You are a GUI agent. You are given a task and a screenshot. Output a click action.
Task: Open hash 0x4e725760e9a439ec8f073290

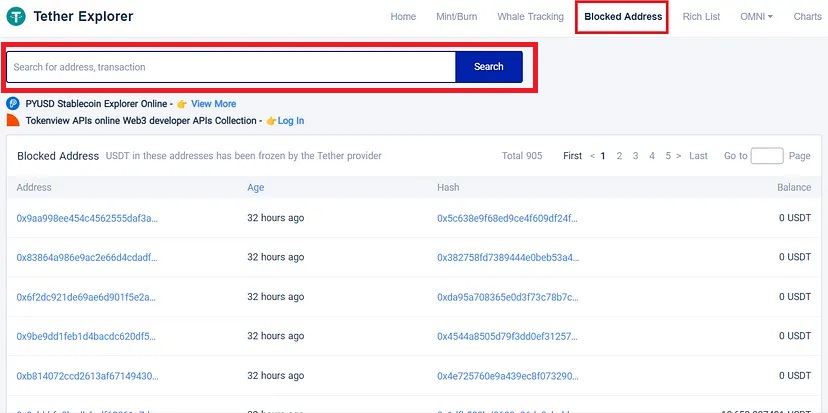click(x=507, y=376)
